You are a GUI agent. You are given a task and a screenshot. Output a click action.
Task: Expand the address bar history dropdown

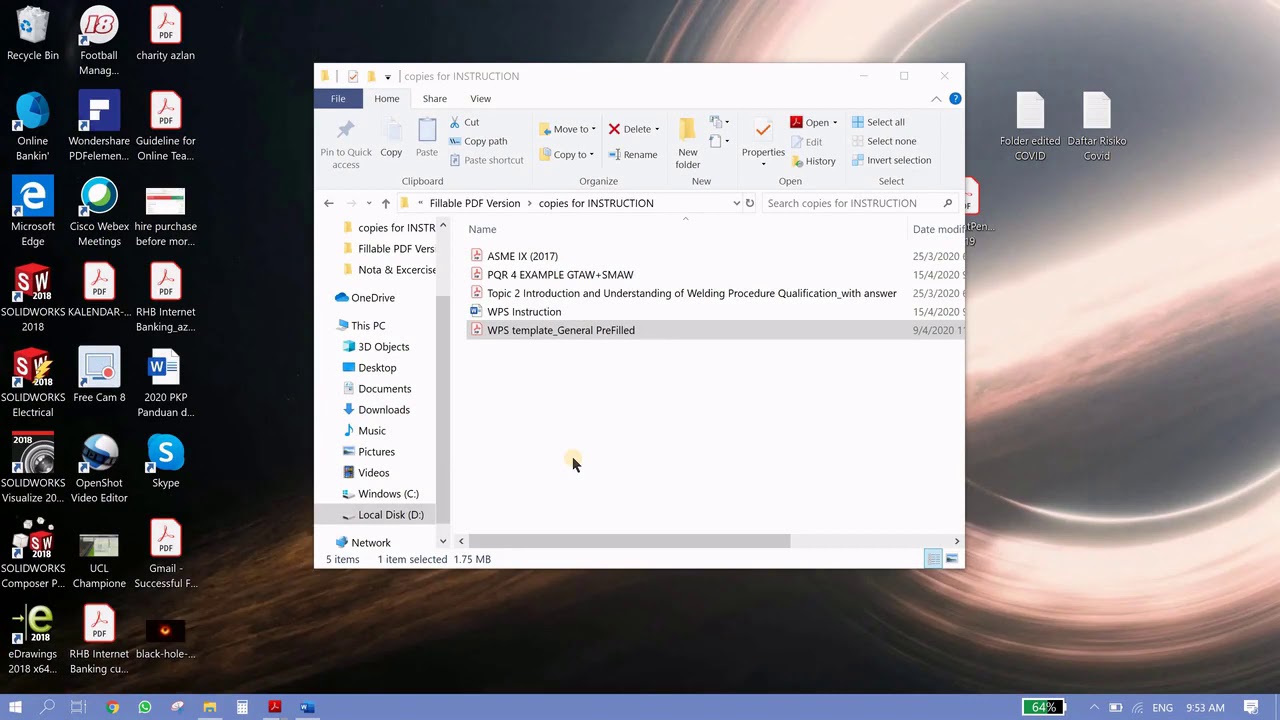point(737,203)
